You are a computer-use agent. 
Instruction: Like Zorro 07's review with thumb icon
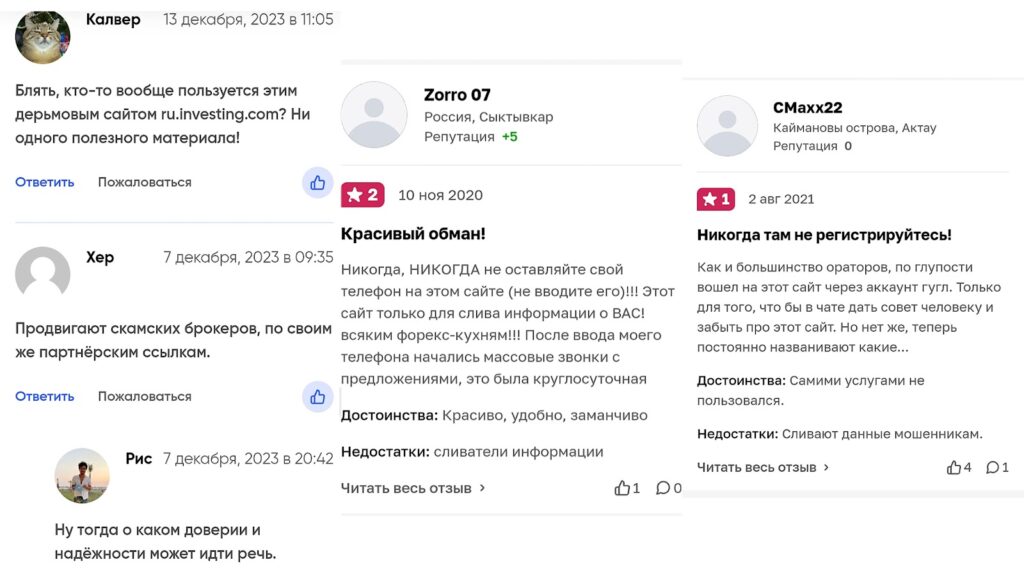click(621, 489)
